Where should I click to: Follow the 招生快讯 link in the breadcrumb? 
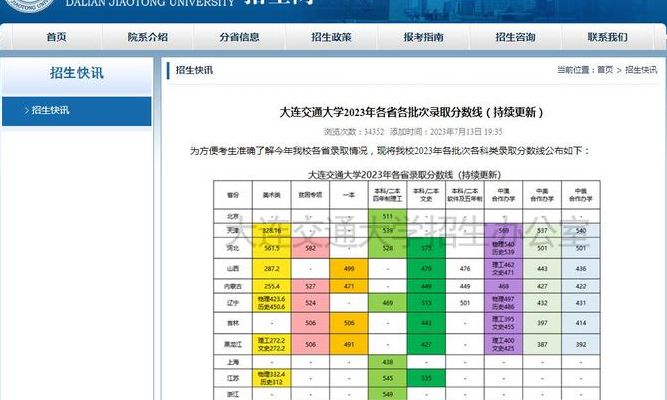tap(641, 70)
